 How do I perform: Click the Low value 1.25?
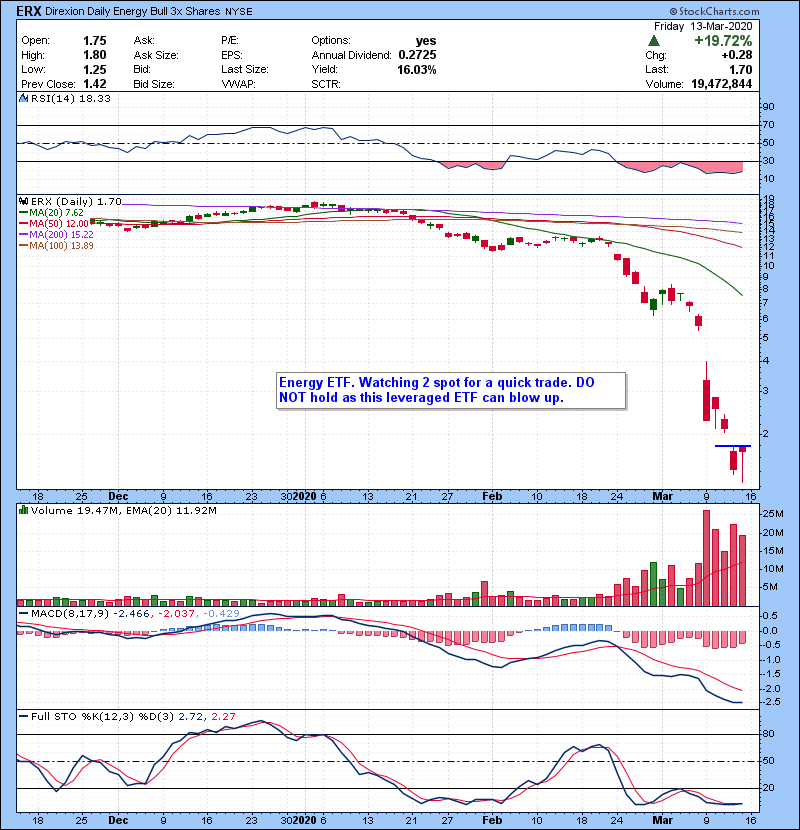pos(95,70)
